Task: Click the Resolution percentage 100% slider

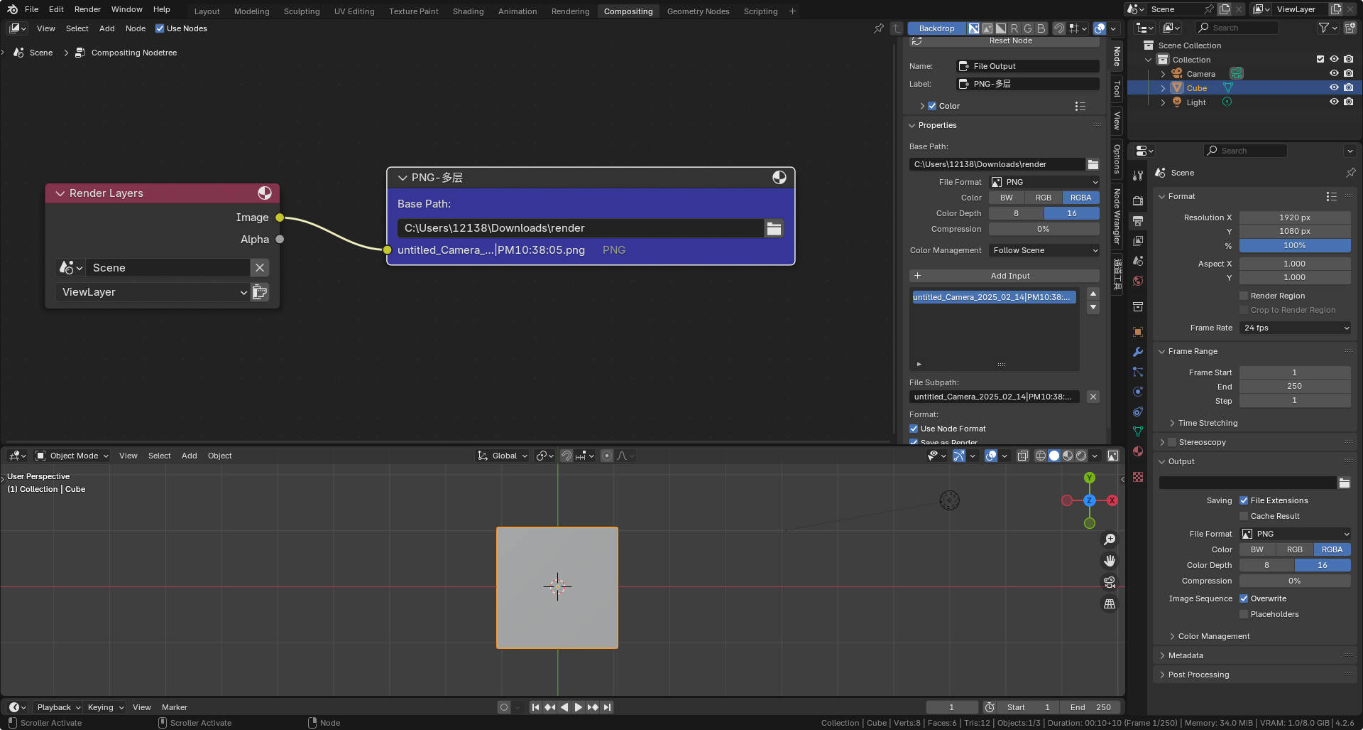Action: coord(1295,245)
